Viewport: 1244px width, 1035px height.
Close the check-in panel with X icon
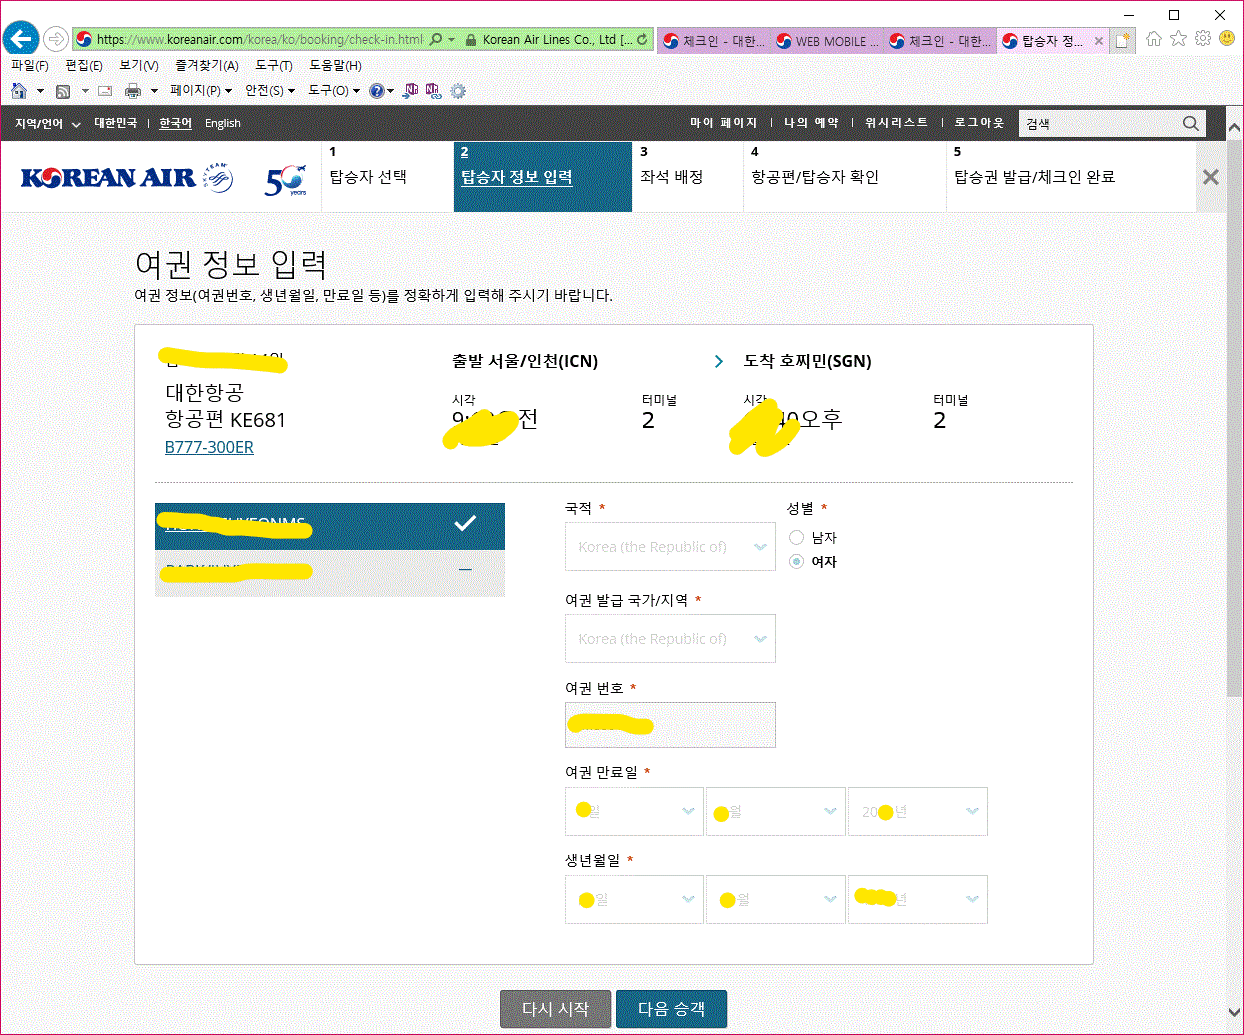[x=1211, y=177]
